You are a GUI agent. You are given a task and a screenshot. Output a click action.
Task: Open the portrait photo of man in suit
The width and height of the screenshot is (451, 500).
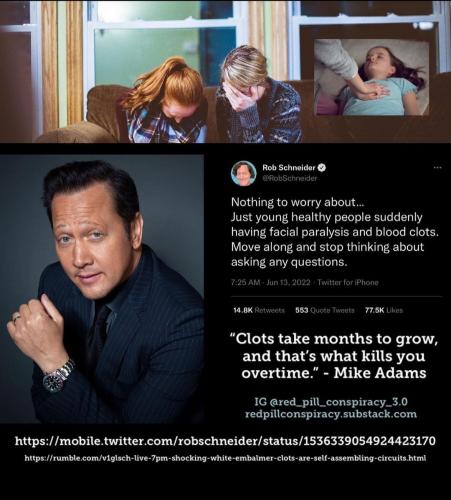coord(102,289)
